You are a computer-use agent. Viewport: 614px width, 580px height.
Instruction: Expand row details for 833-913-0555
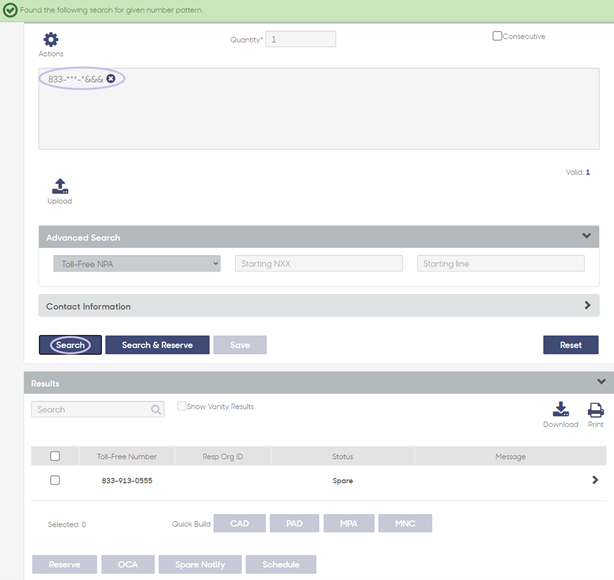click(595, 480)
